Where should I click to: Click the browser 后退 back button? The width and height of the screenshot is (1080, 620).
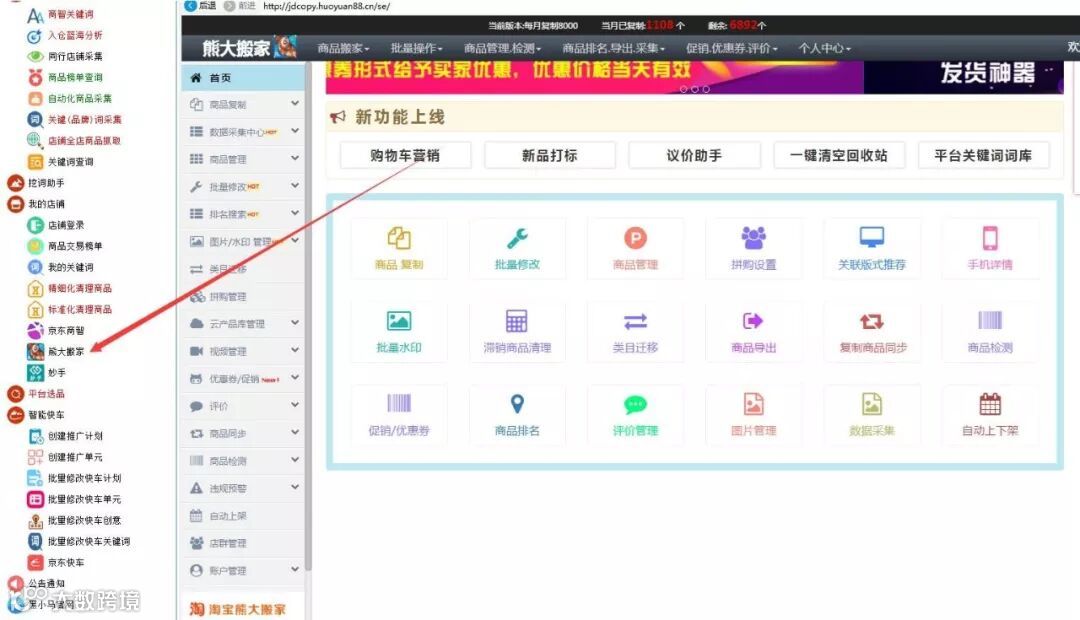pos(200,6)
